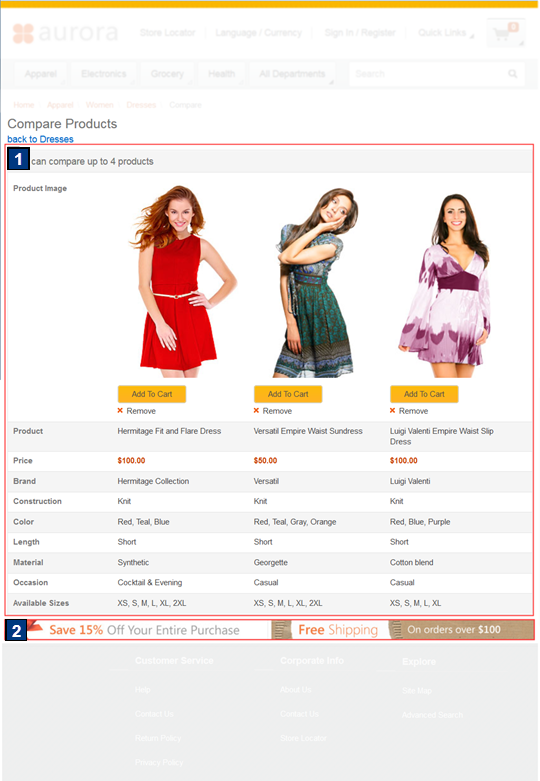Click Free Shipping banner

click(x=404, y=630)
